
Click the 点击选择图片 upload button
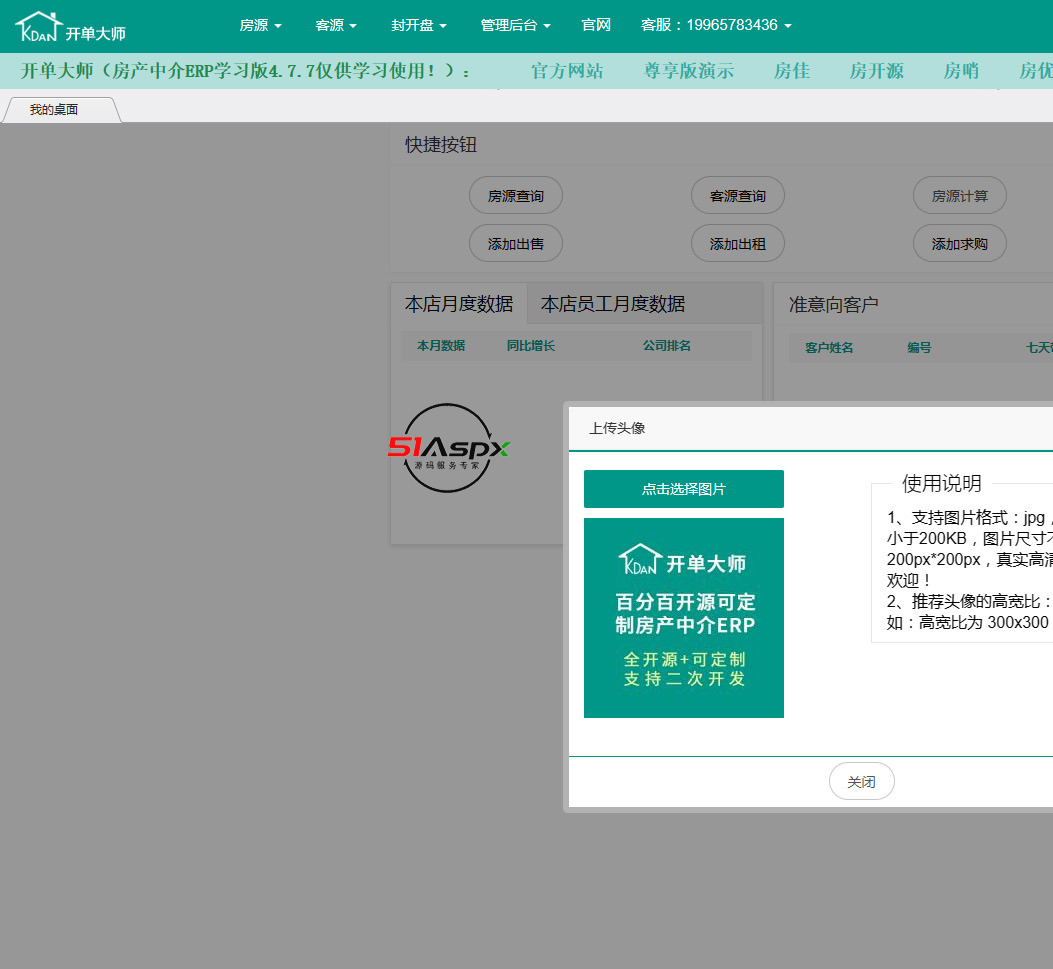(x=684, y=489)
